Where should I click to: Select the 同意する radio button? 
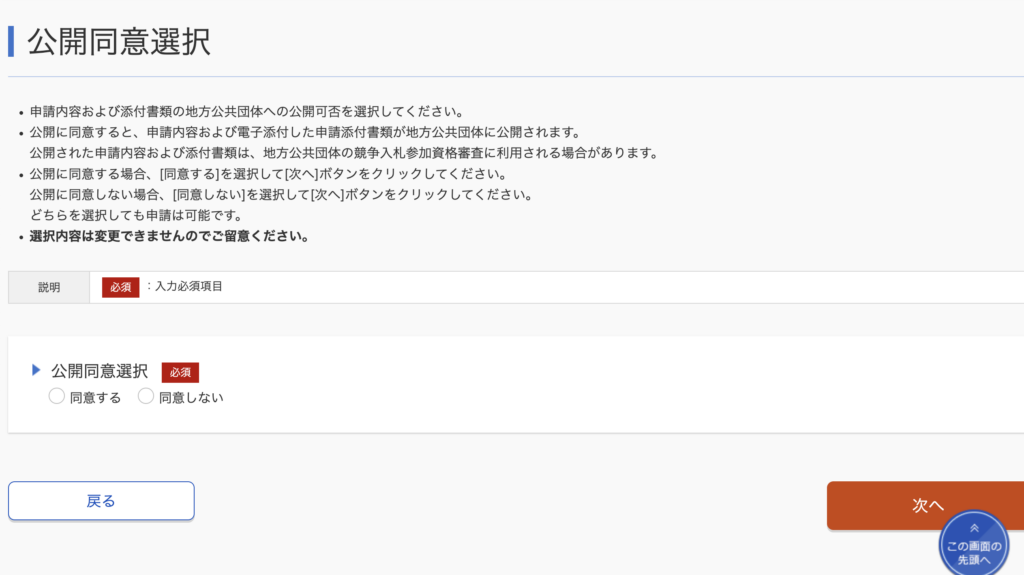coord(57,396)
